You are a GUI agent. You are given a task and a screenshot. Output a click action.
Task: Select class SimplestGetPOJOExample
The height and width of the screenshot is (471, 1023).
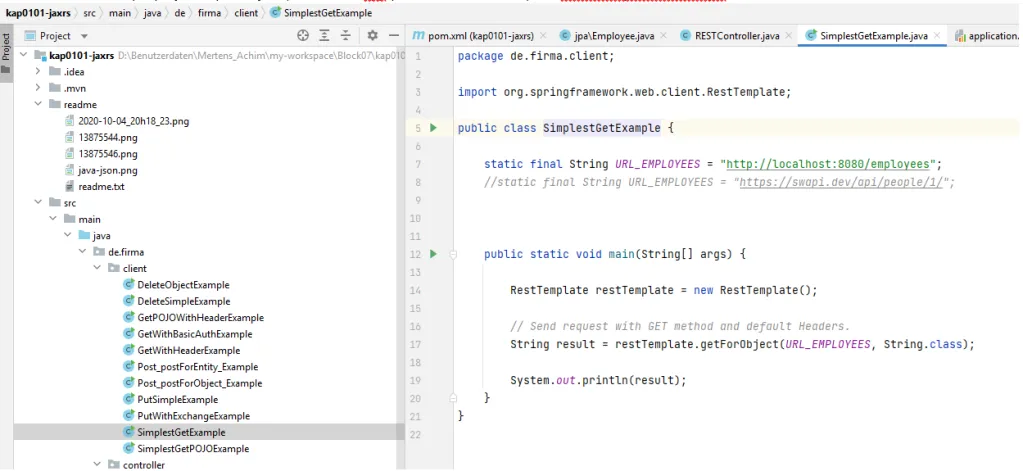pos(193,449)
